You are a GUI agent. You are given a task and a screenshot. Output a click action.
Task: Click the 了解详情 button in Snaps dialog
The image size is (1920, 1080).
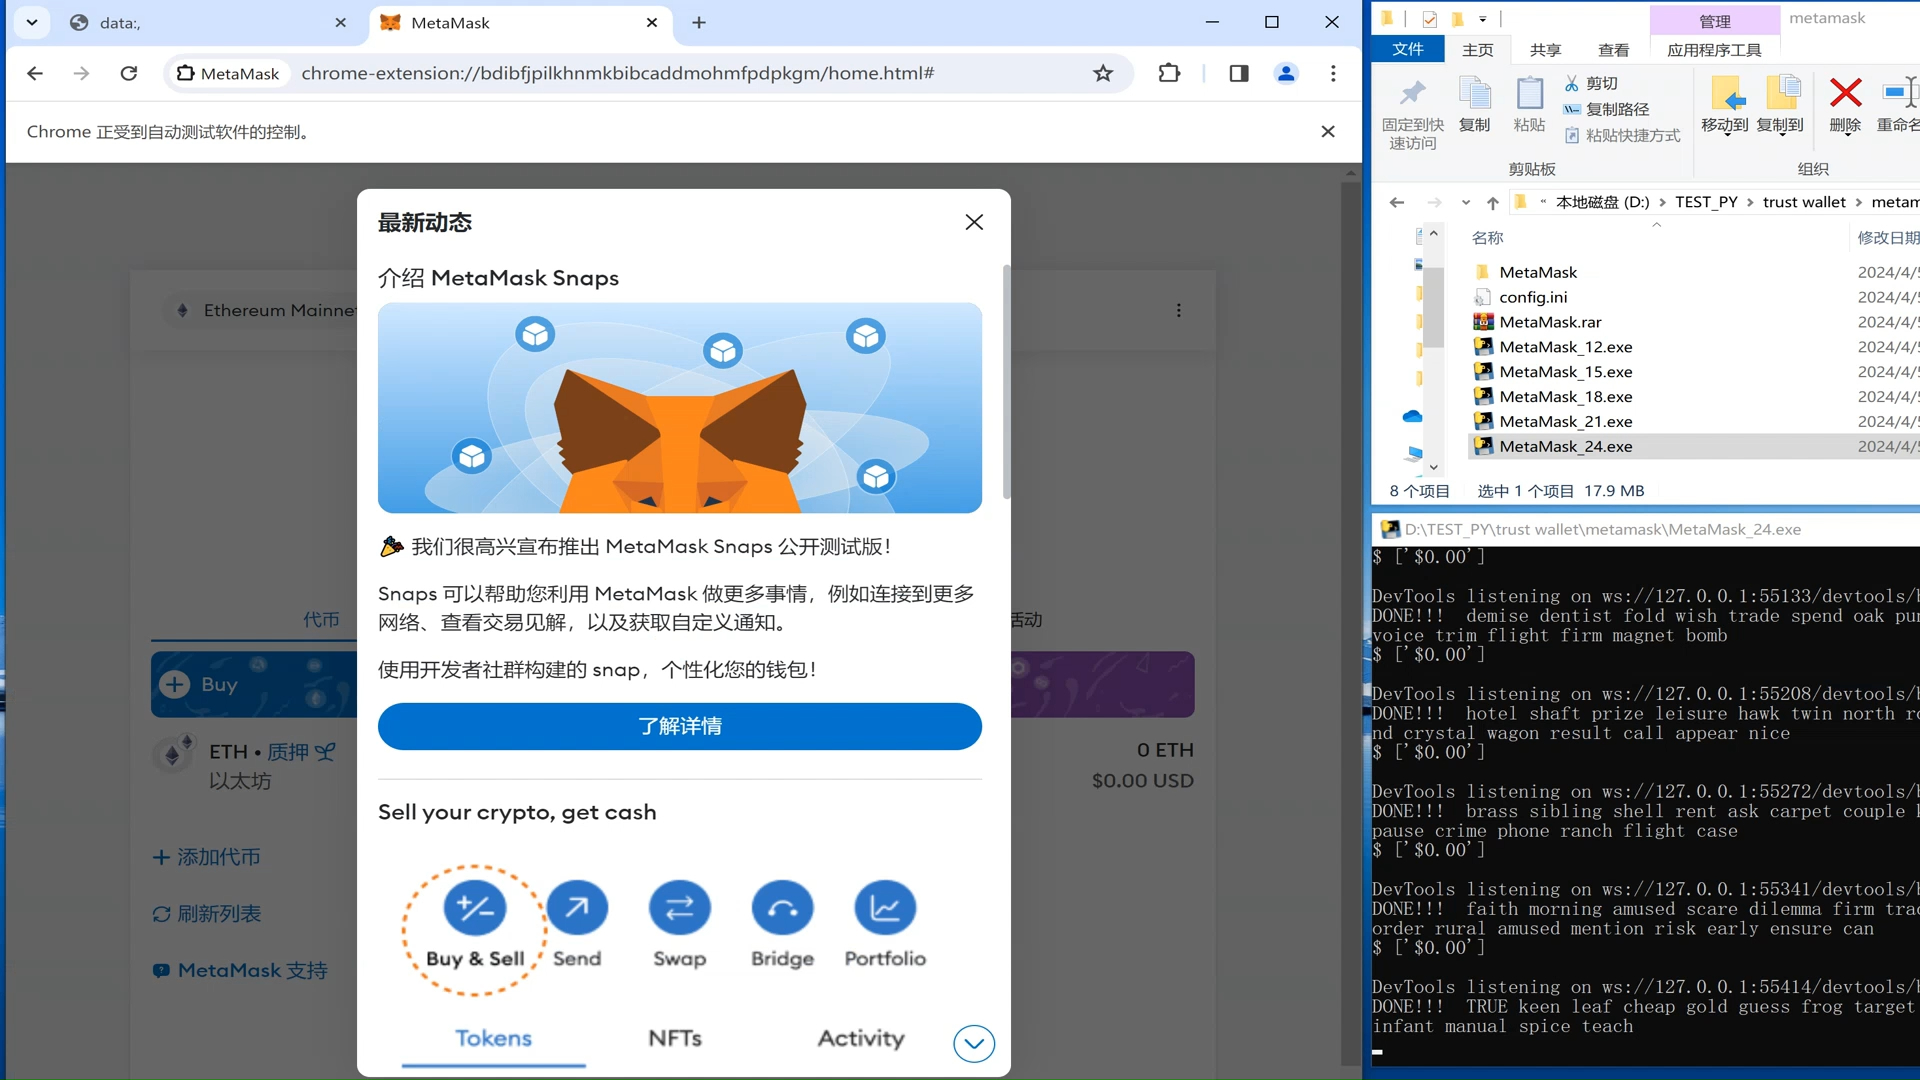pos(679,727)
